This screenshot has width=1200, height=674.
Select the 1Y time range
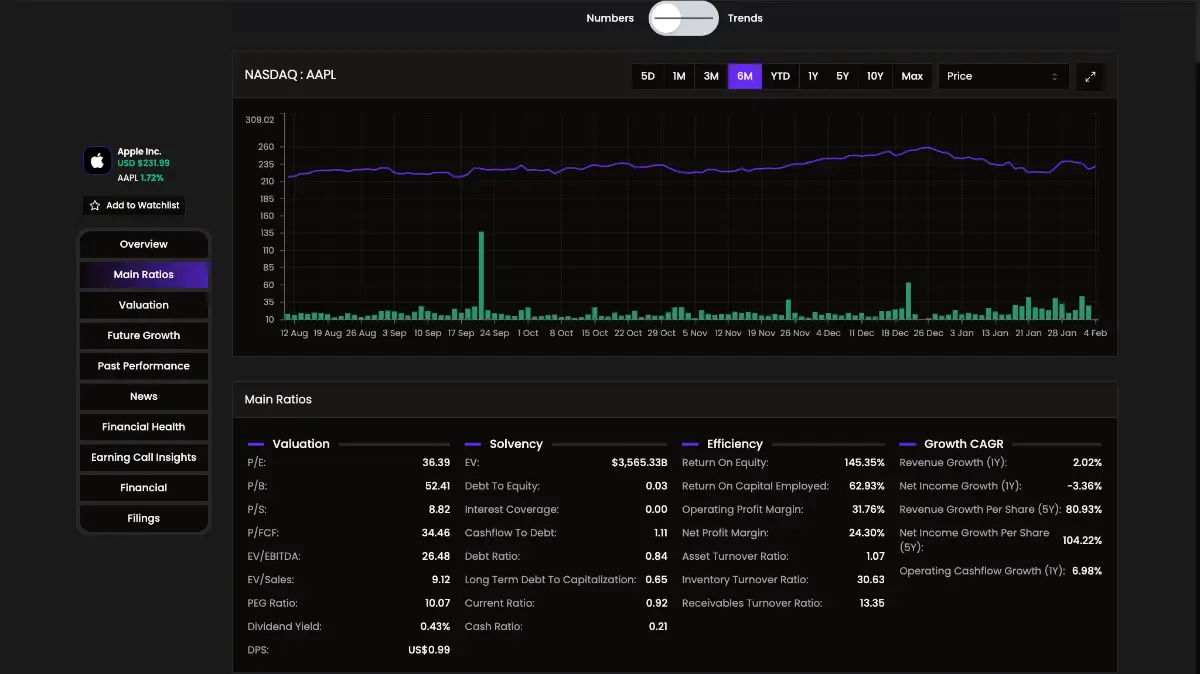[813, 76]
